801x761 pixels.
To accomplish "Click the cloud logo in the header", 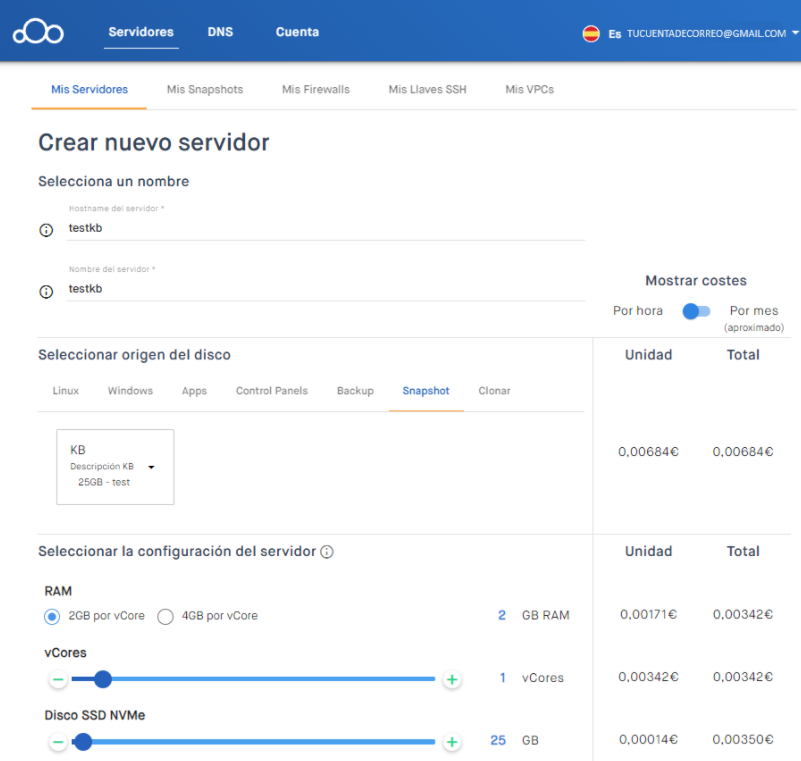I will coord(38,32).
